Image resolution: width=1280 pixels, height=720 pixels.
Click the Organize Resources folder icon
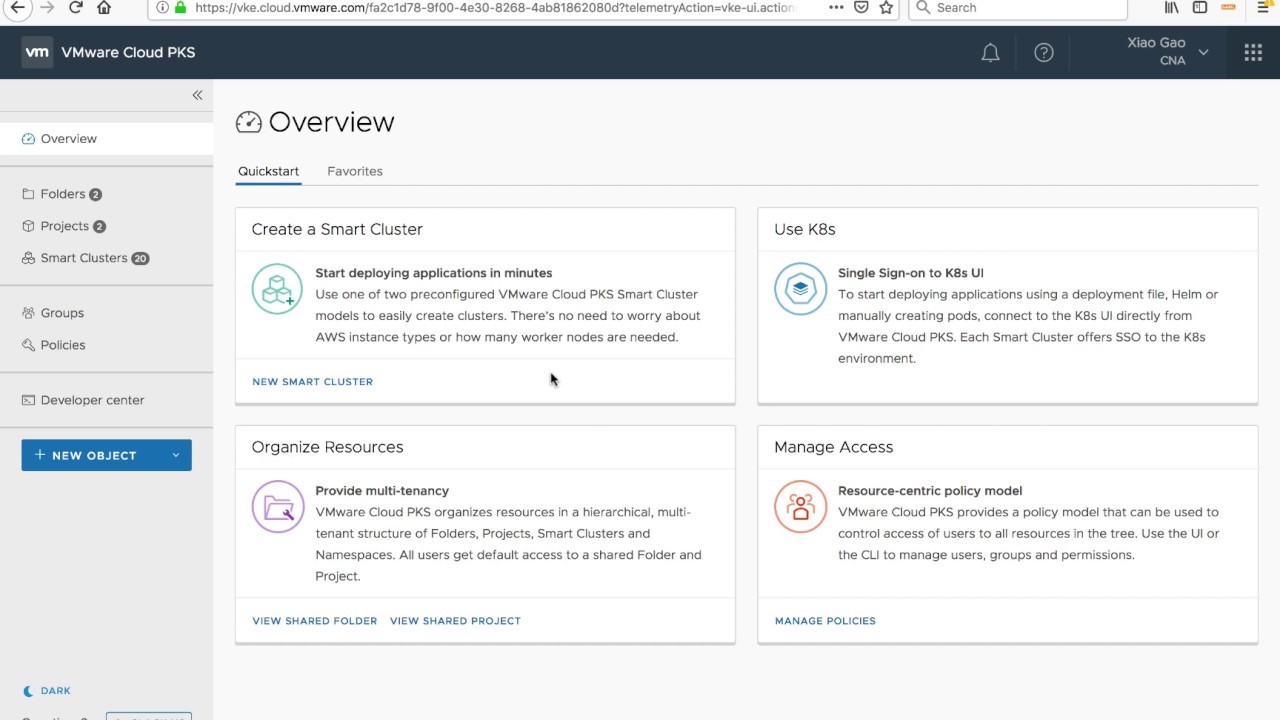tap(277, 507)
